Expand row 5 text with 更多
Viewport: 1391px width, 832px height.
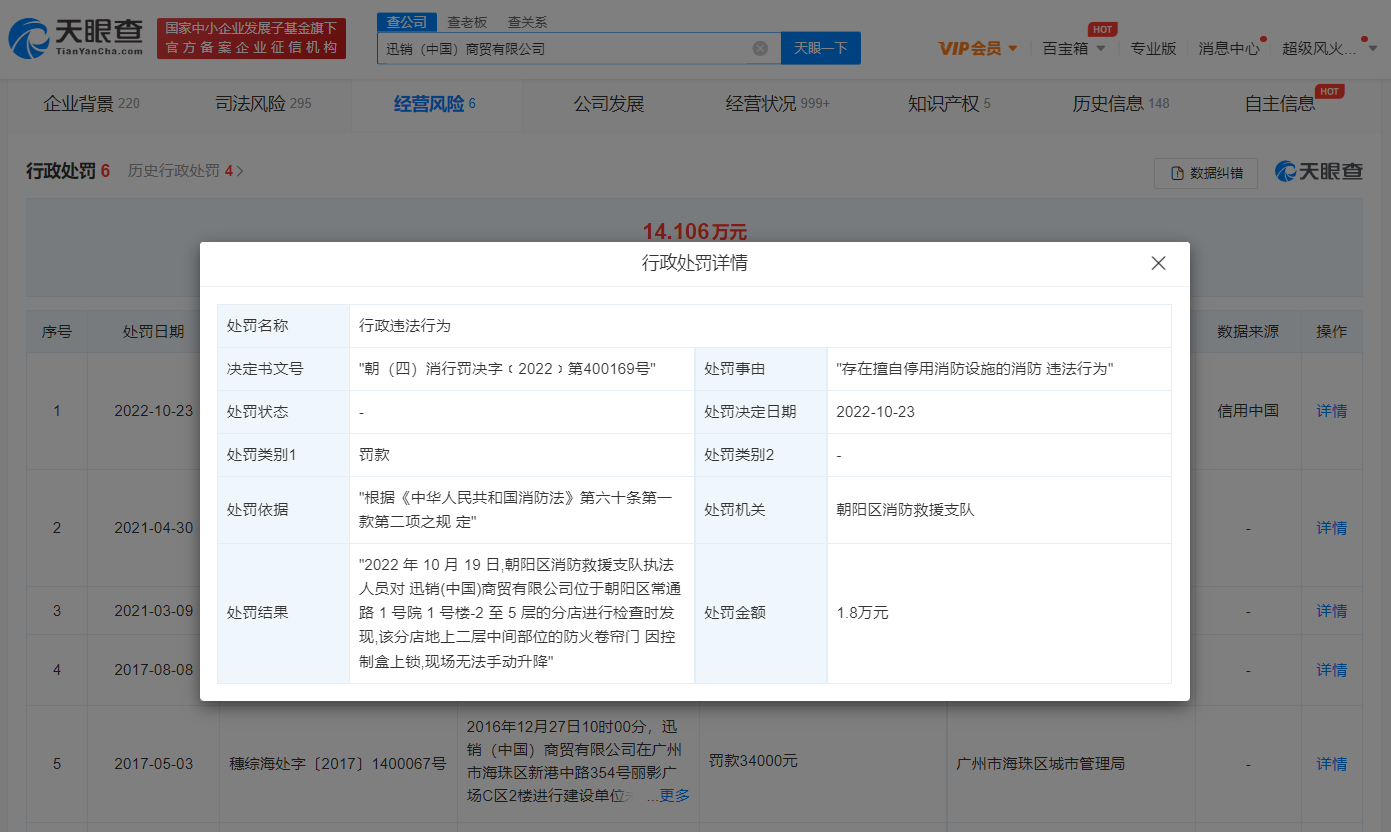[675, 796]
